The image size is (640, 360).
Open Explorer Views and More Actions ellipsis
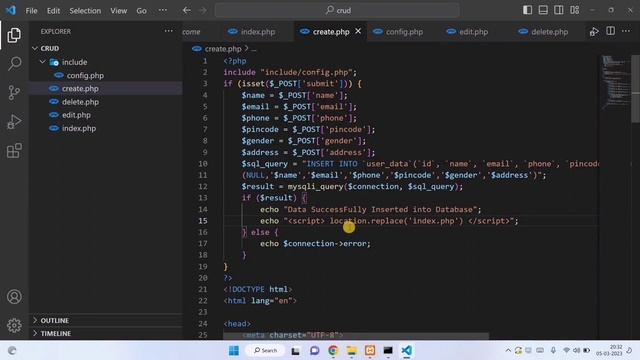pos(169,31)
